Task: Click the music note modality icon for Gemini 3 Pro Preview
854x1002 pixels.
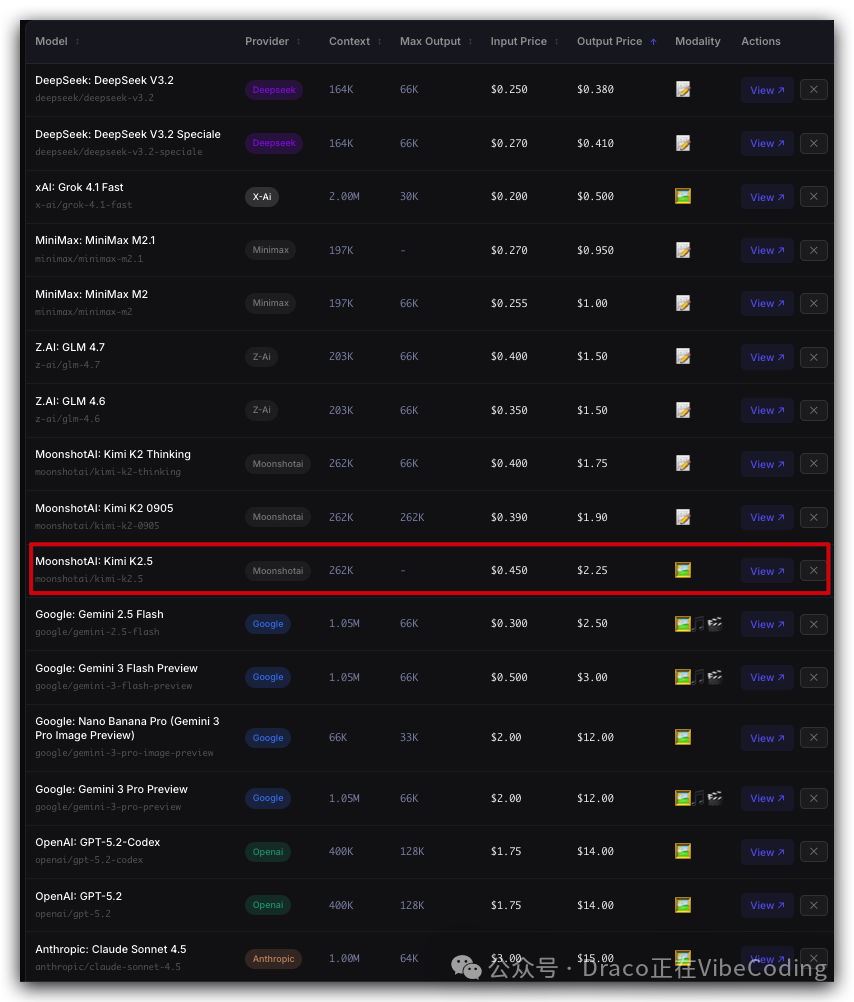Action: [699, 798]
